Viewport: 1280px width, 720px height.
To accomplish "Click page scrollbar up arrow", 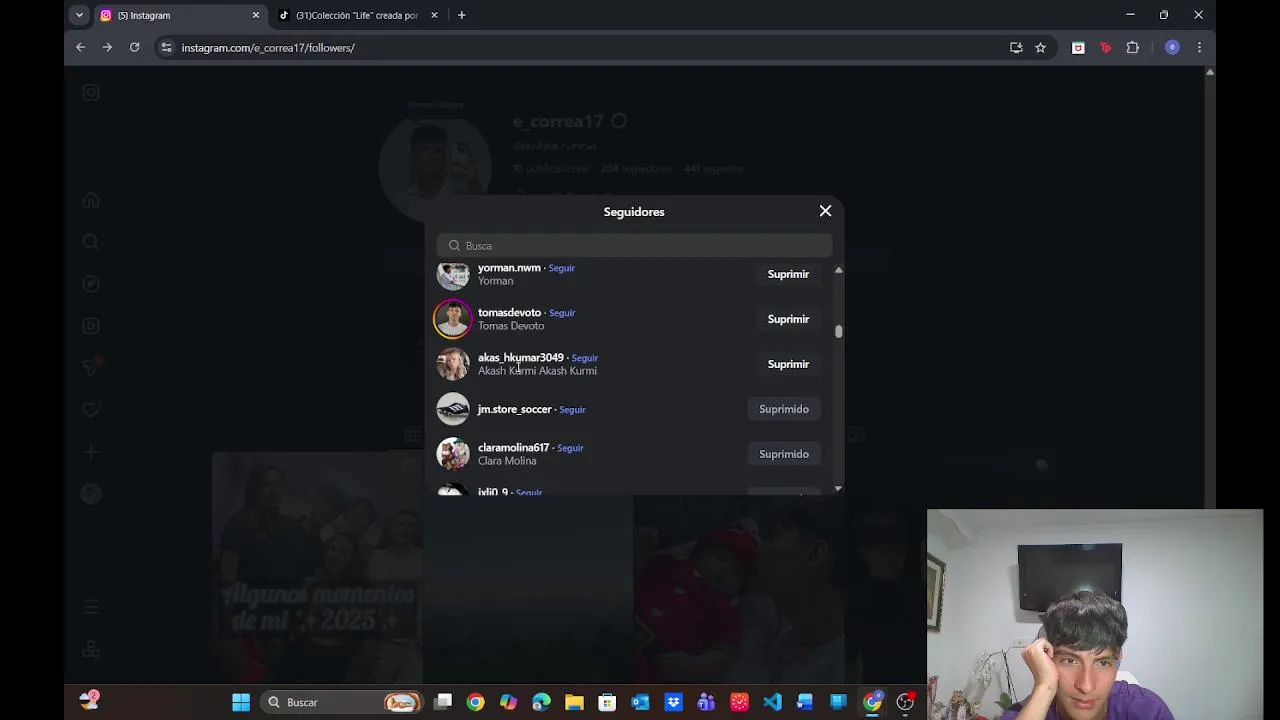I will coord(1210,72).
